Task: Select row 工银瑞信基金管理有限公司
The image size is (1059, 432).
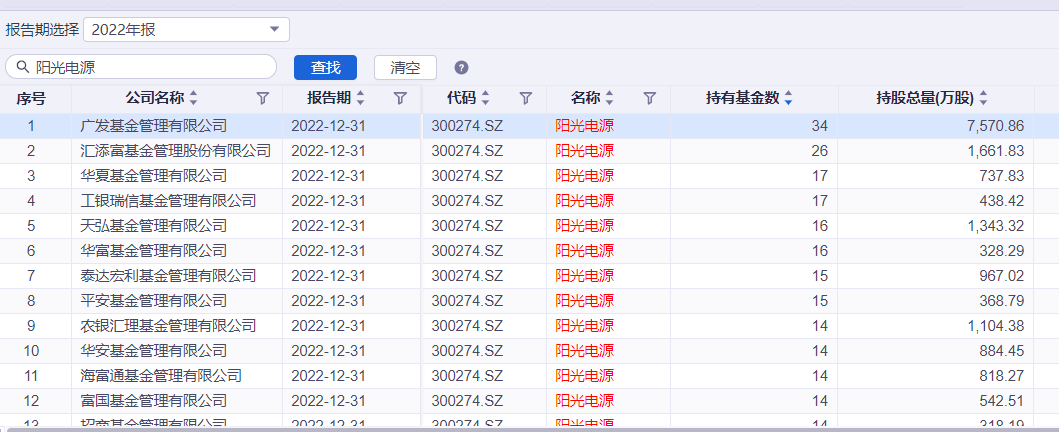Action: (530, 200)
